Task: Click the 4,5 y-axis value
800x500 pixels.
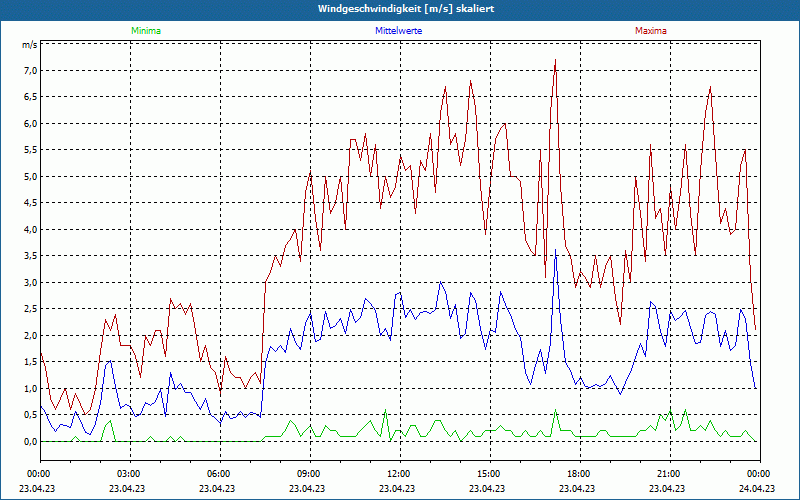Action: 30,203
